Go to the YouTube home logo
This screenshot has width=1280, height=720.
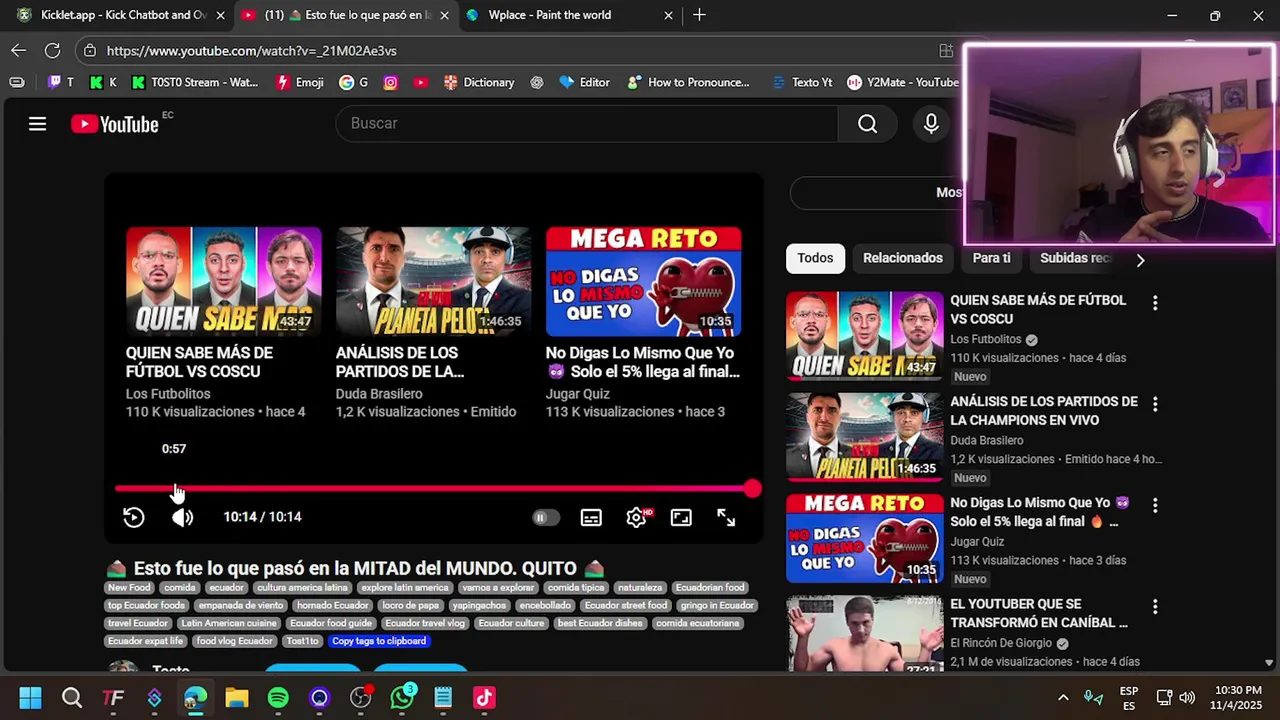coord(115,124)
